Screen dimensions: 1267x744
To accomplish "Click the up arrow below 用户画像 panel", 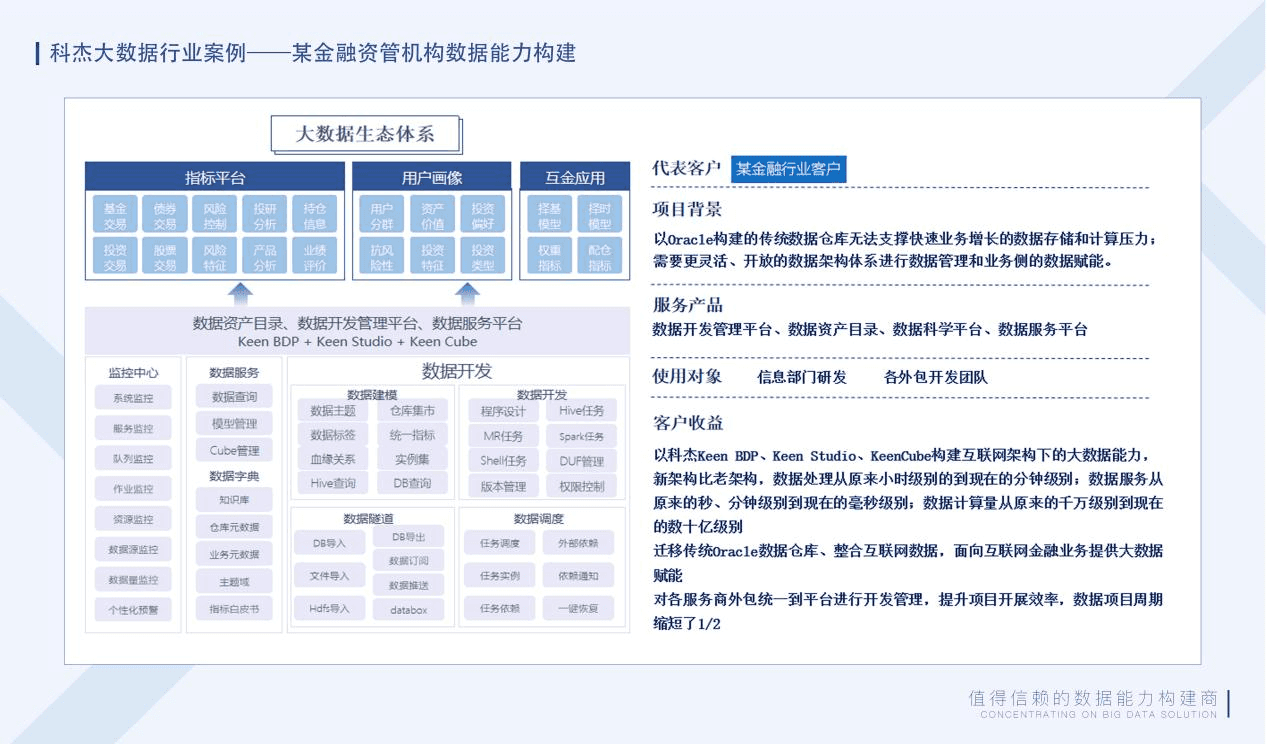I will click(x=468, y=293).
